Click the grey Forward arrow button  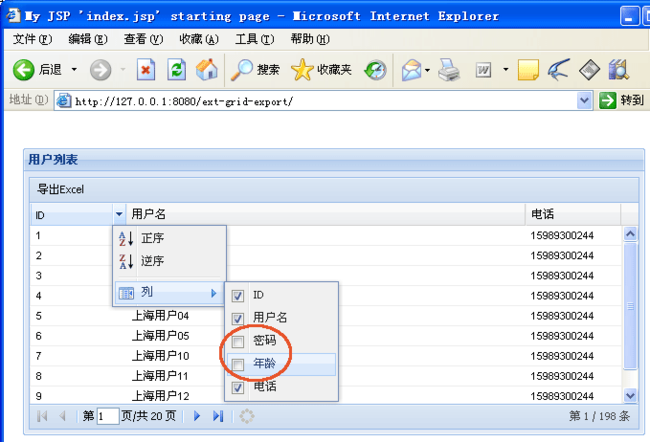pyautogui.click(x=100, y=70)
